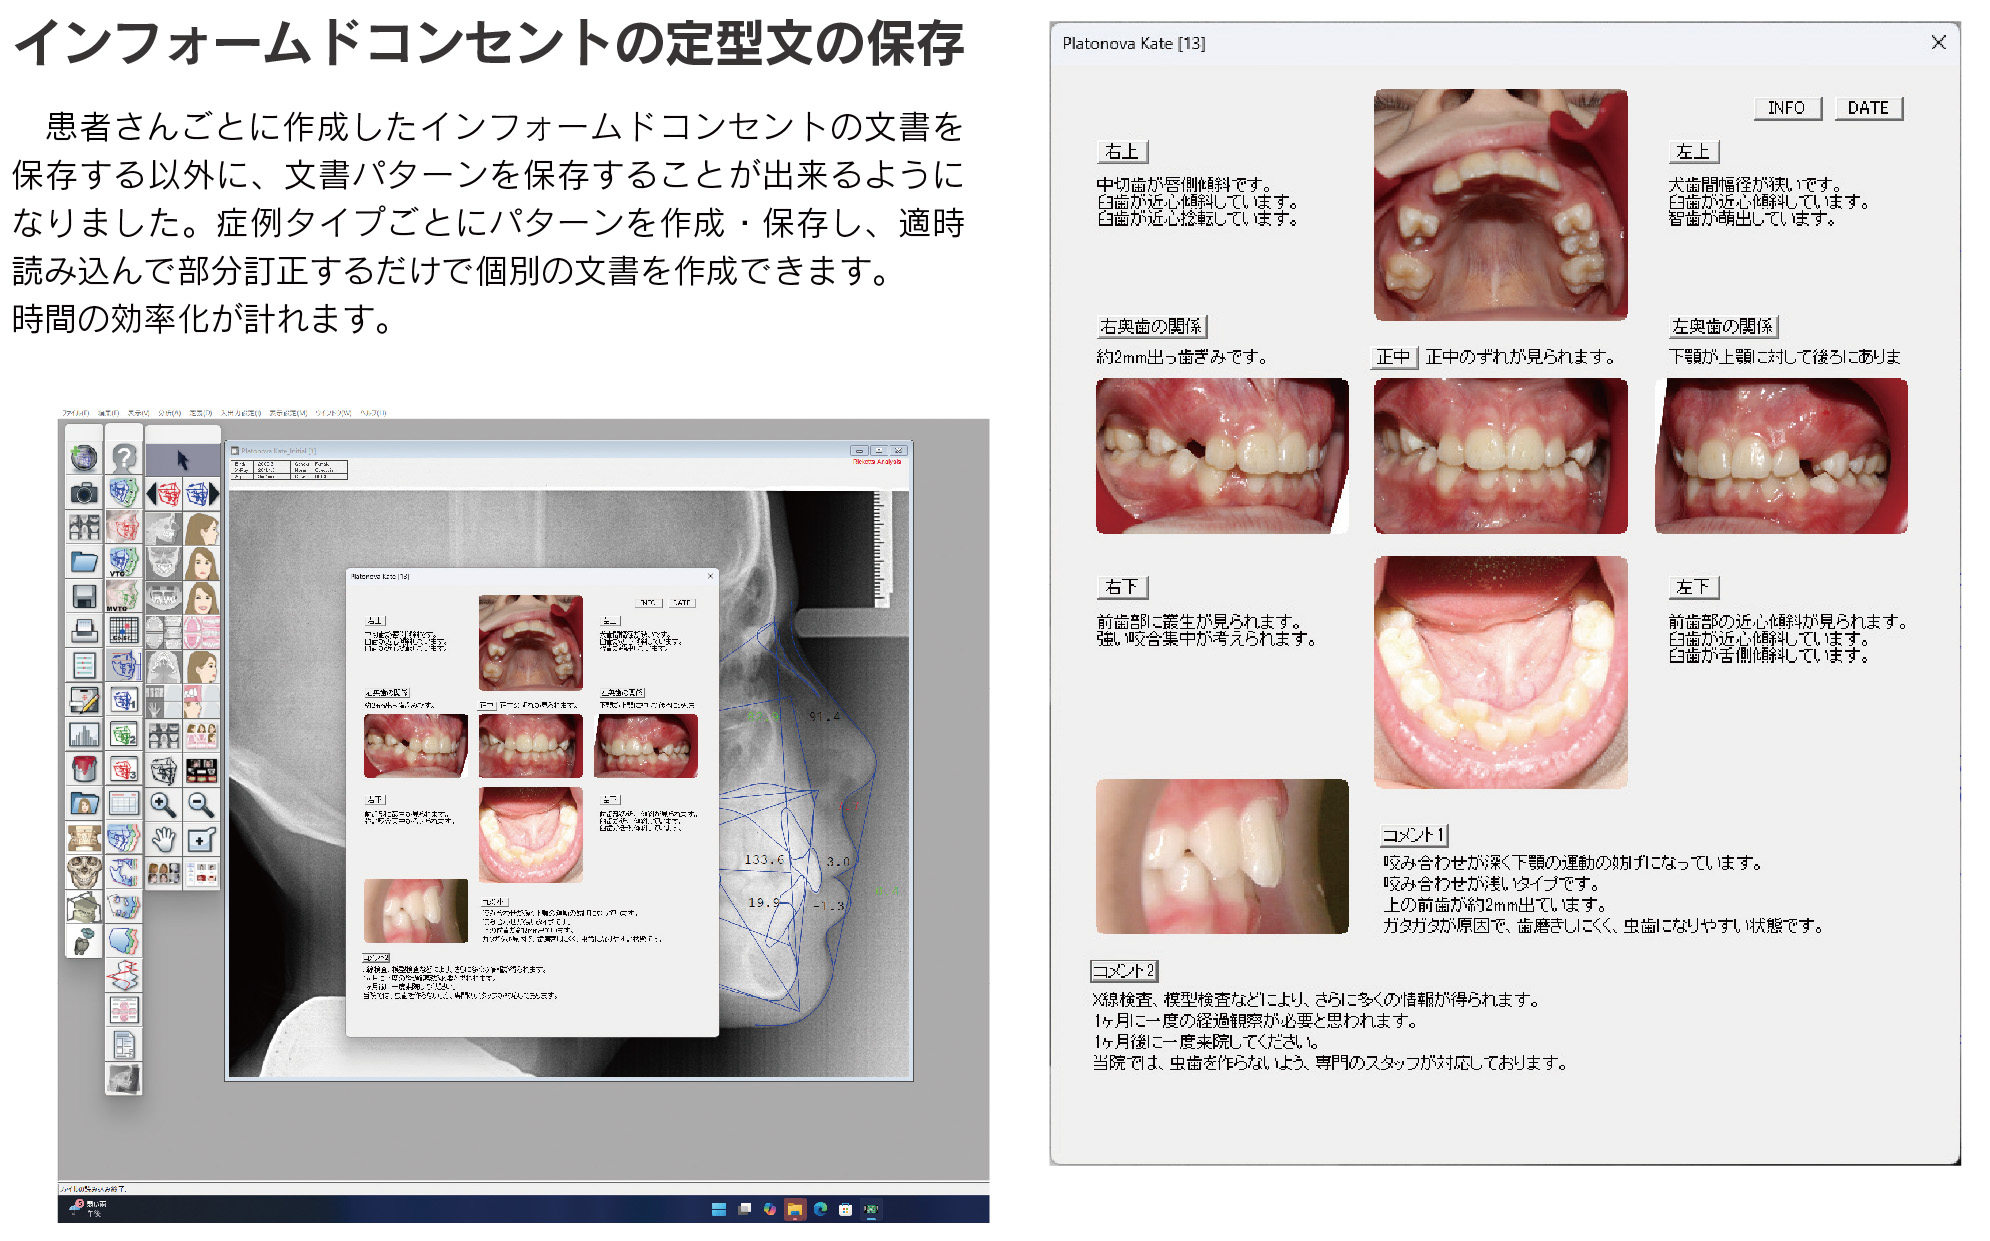Select upper occlusal photo in large dialog
Screen dimensions: 1990x1241
1500,205
